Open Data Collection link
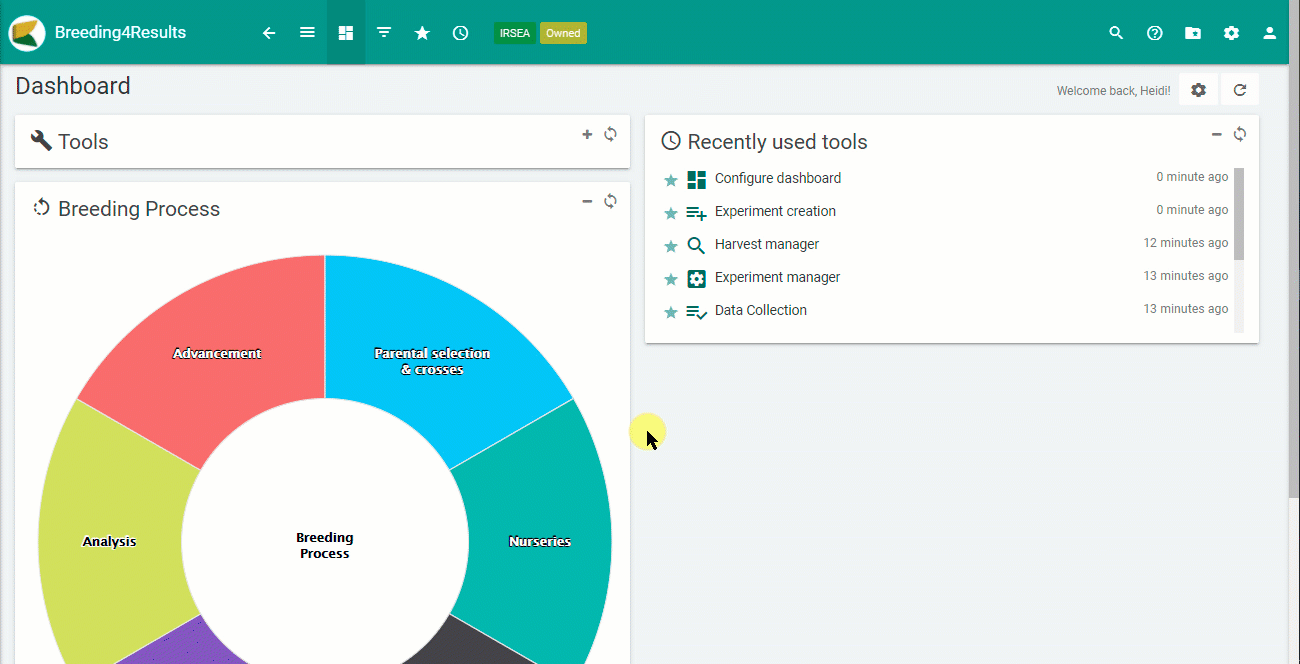Screen dimensions: 1300x664 pos(761,310)
